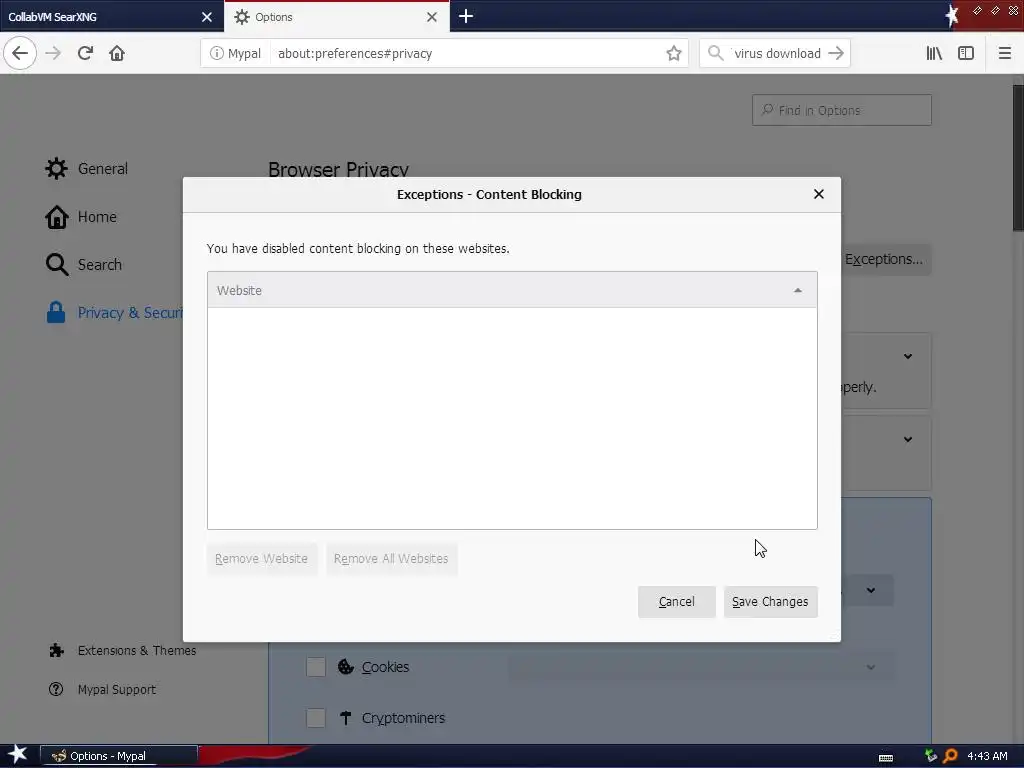Click the 4:43 AM clock

point(987,756)
